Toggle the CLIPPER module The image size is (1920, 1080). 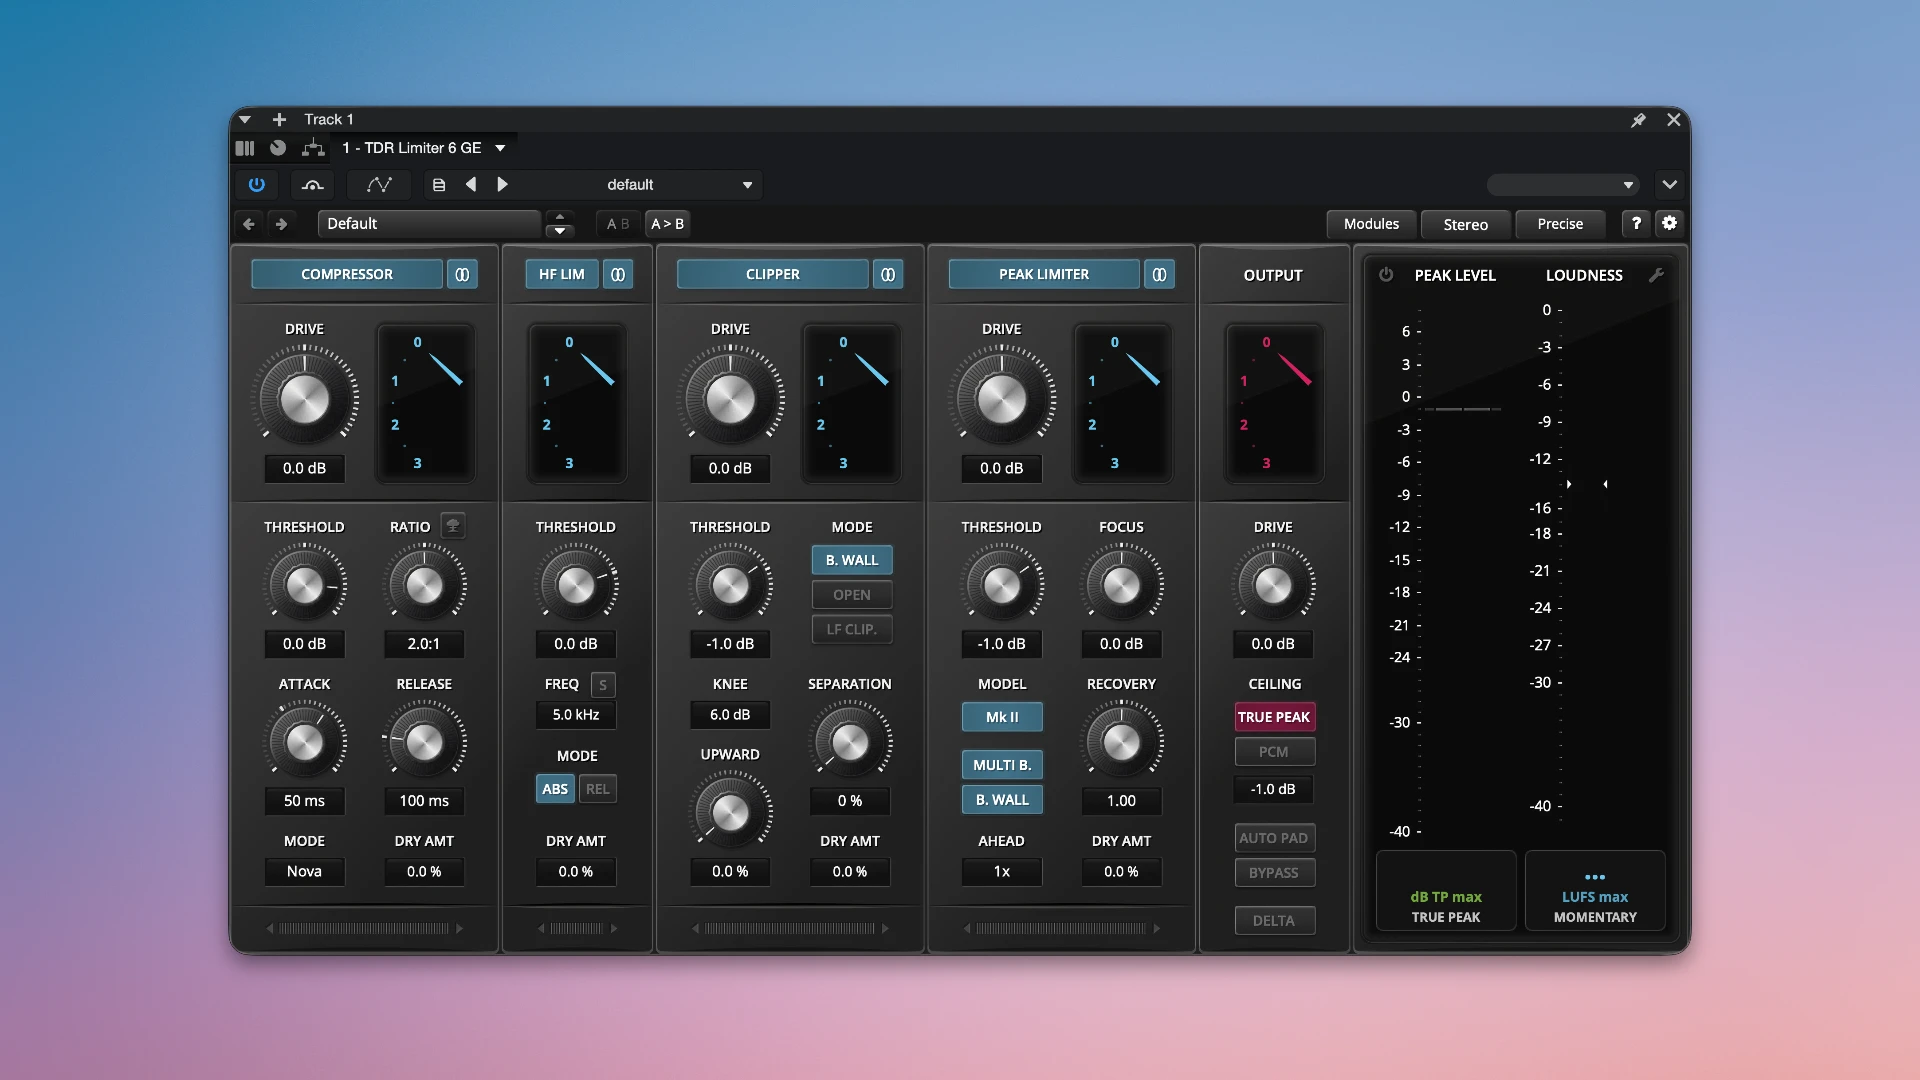[x=773, y=274]
